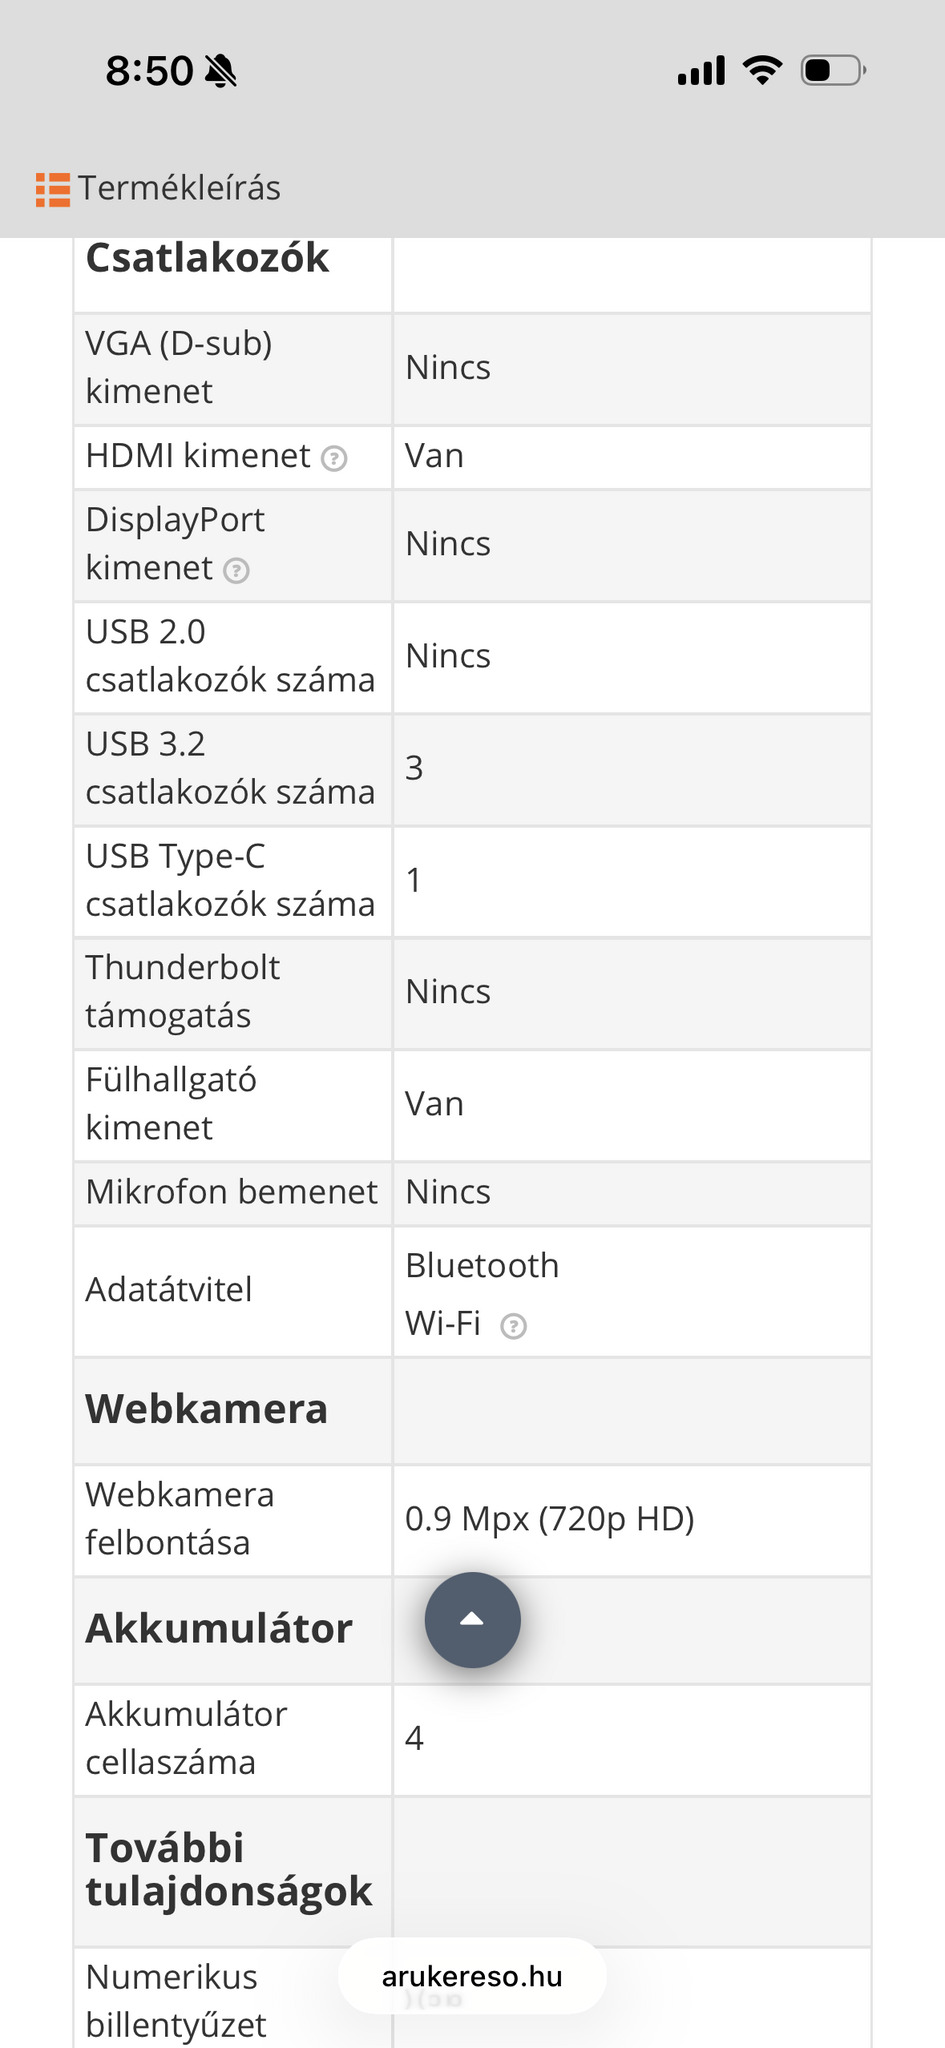
Task: Select the Csatlakozók section heading
Action: tap(207, 258)
